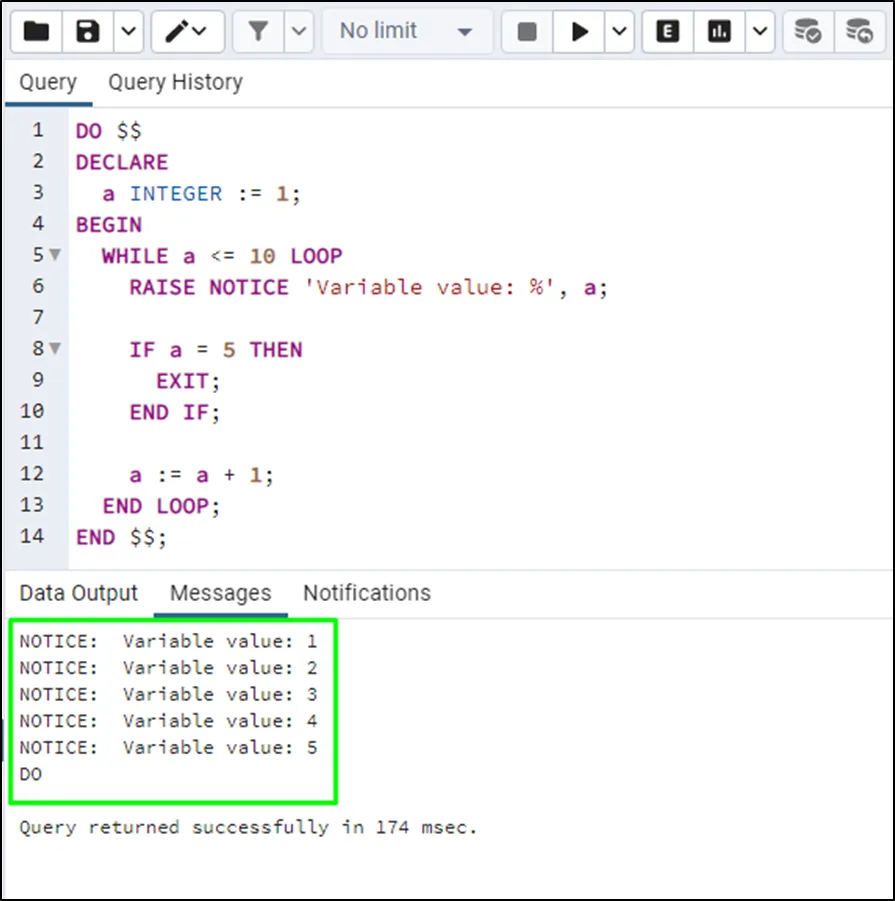
Task: Open the explain settings dropdown arrow
Action: 759,32
